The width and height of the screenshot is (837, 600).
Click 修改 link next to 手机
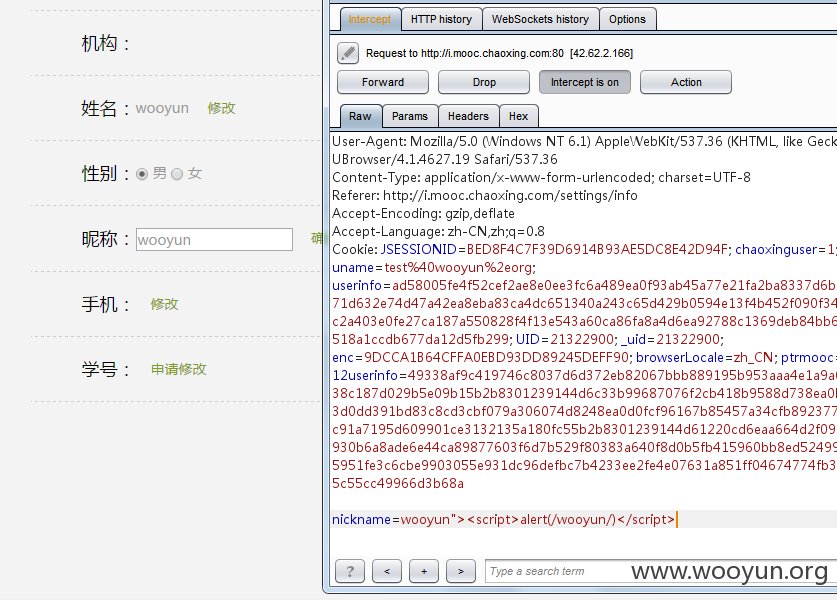[x=164, y=304]
